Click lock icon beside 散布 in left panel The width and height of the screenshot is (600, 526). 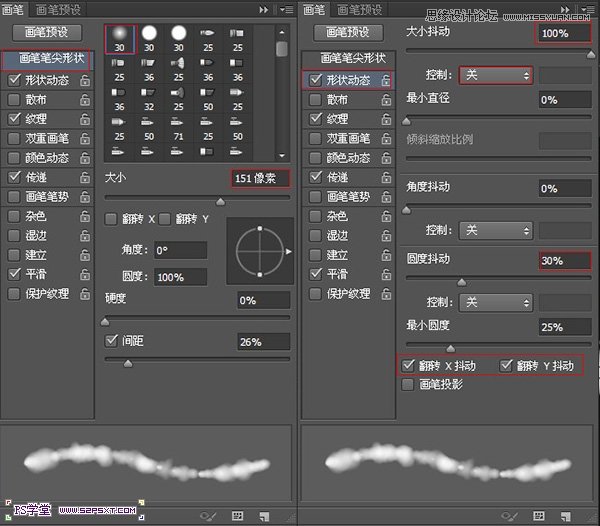[x=85, y=99]
